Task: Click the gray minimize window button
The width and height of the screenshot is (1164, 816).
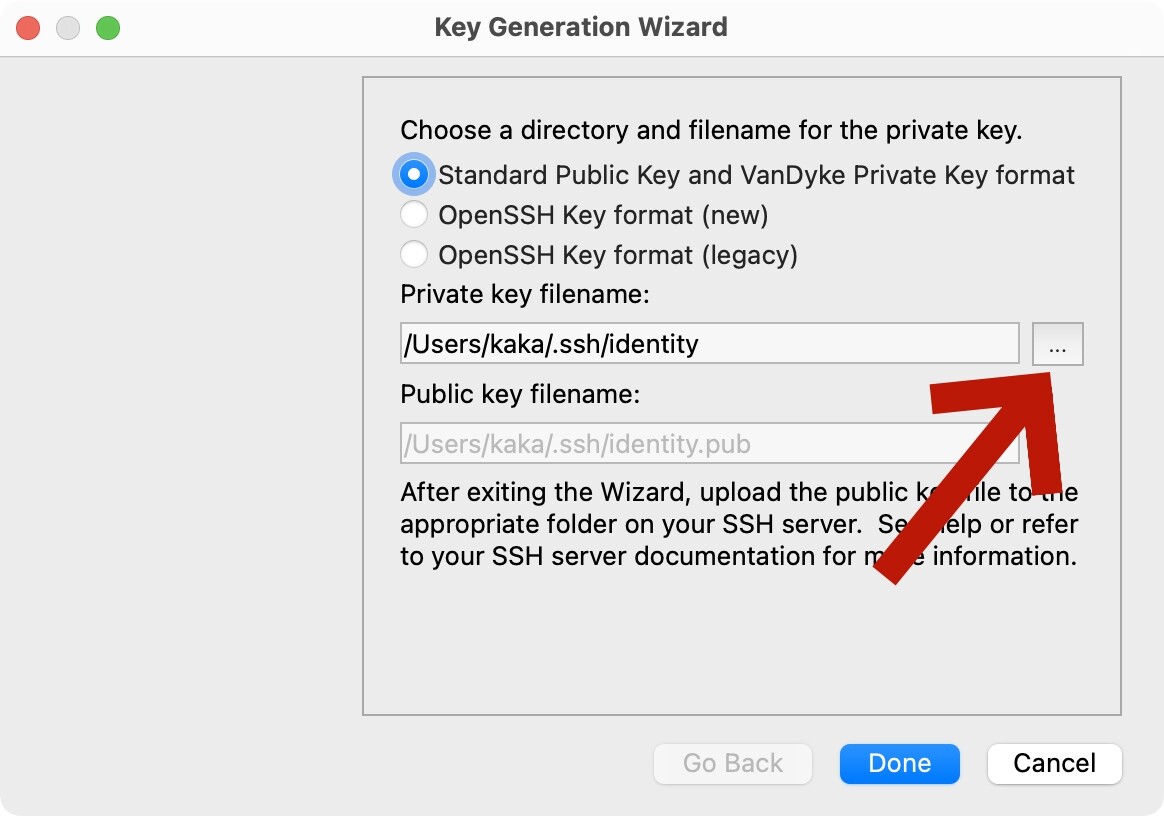Action: (x=68, y=28)
